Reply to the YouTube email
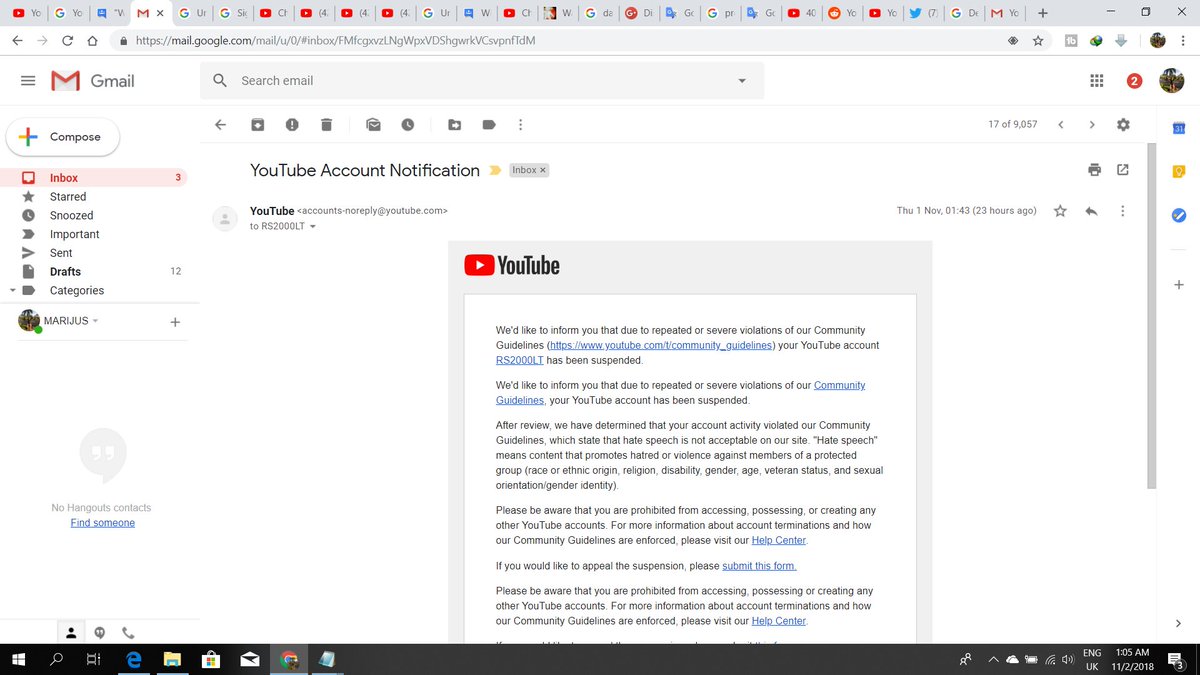 tap(1091, 211)
